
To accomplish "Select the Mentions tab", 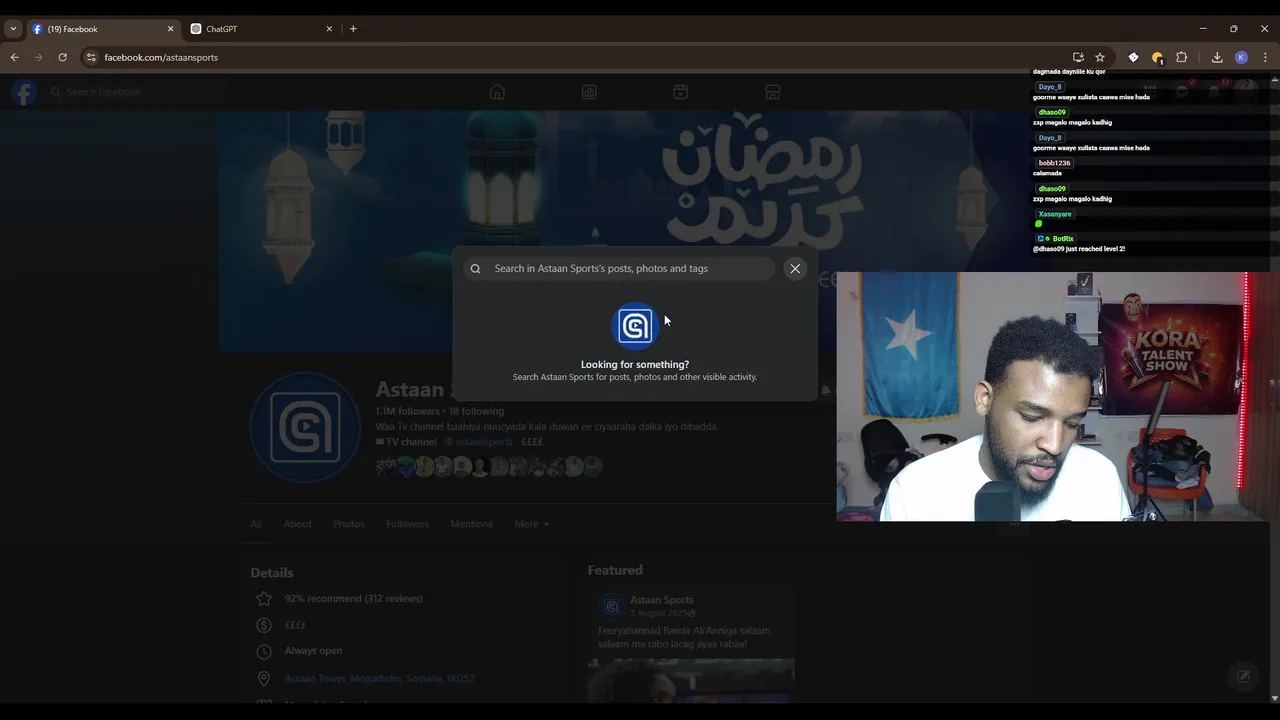I will [471, 524].
